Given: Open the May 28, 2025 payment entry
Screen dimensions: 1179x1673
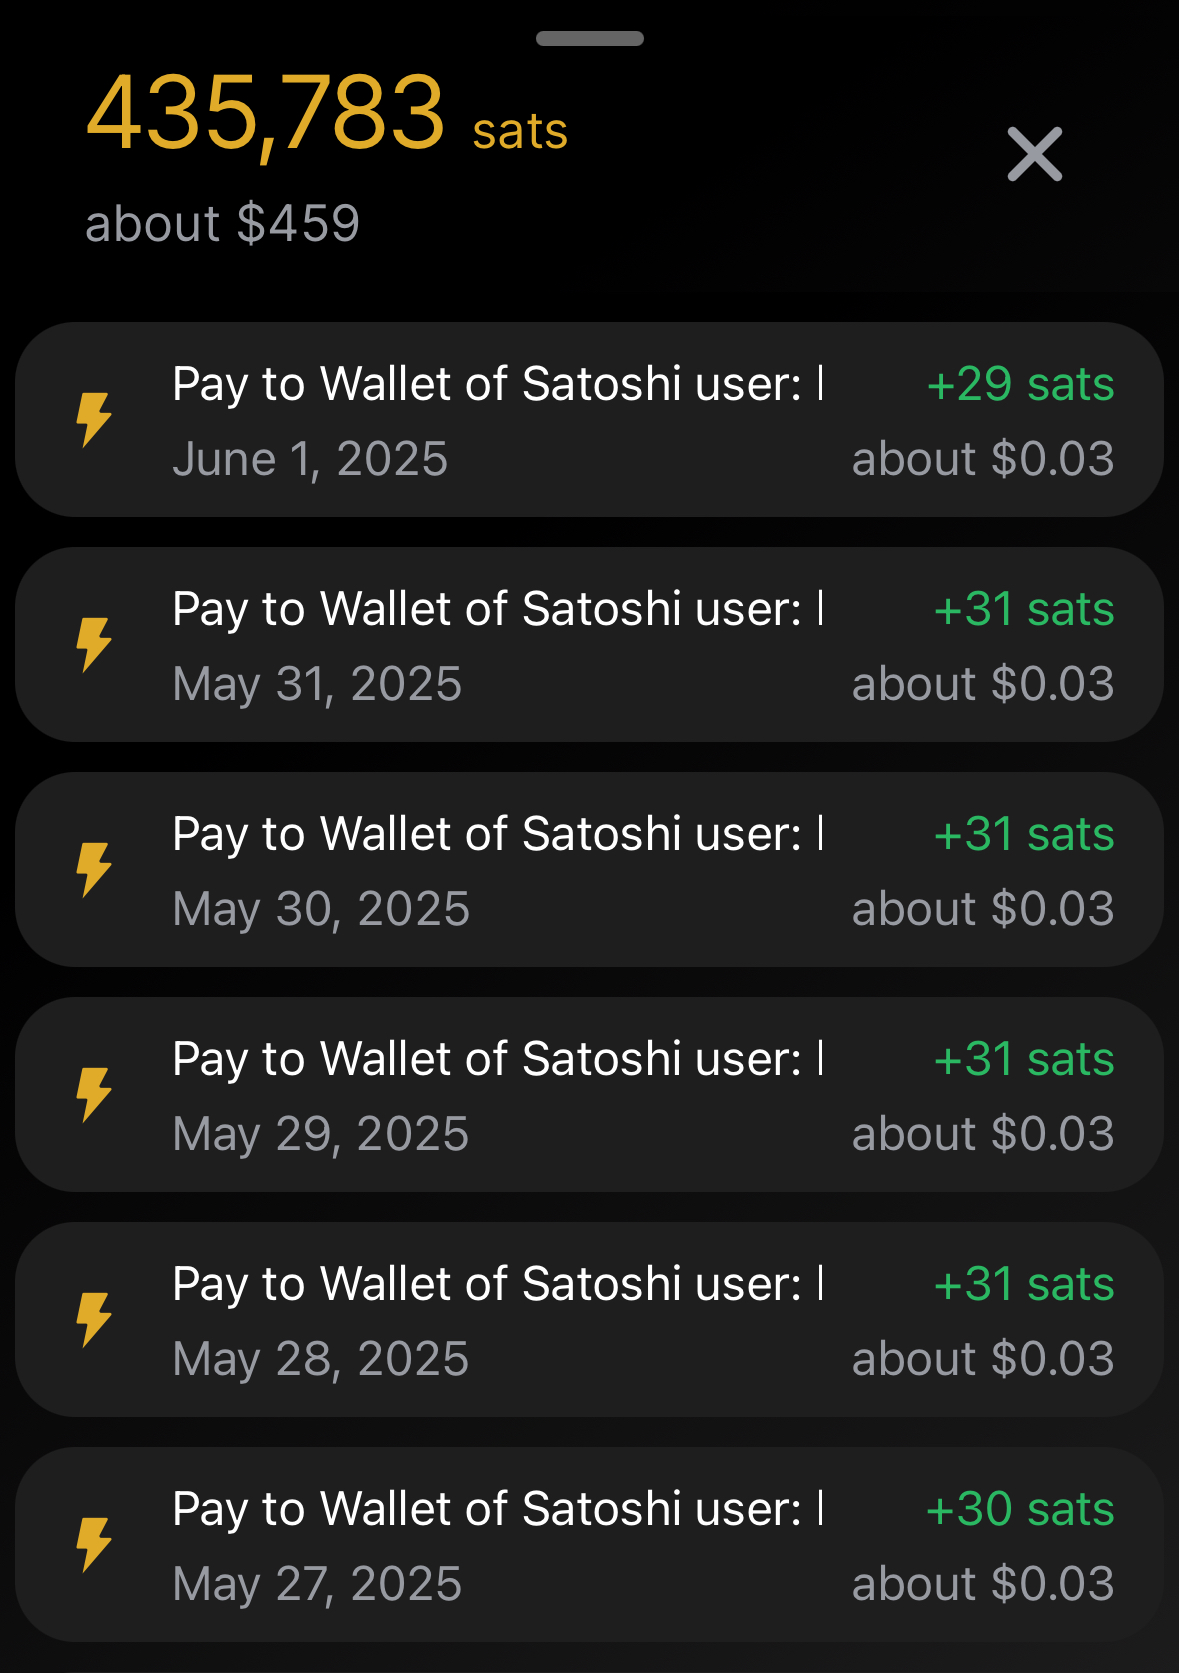Looking at the screenshot, I should click(x=589, y=1319).
